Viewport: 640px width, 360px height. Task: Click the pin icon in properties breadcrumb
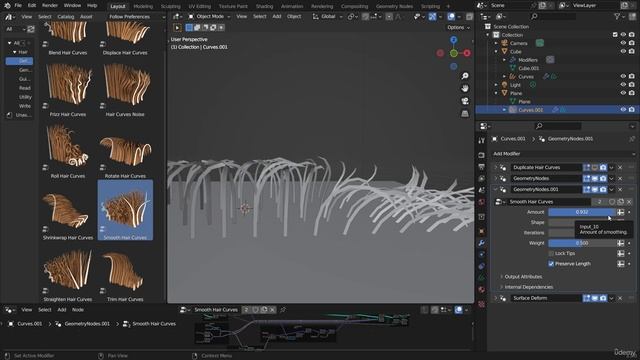(x=632, y=139)
